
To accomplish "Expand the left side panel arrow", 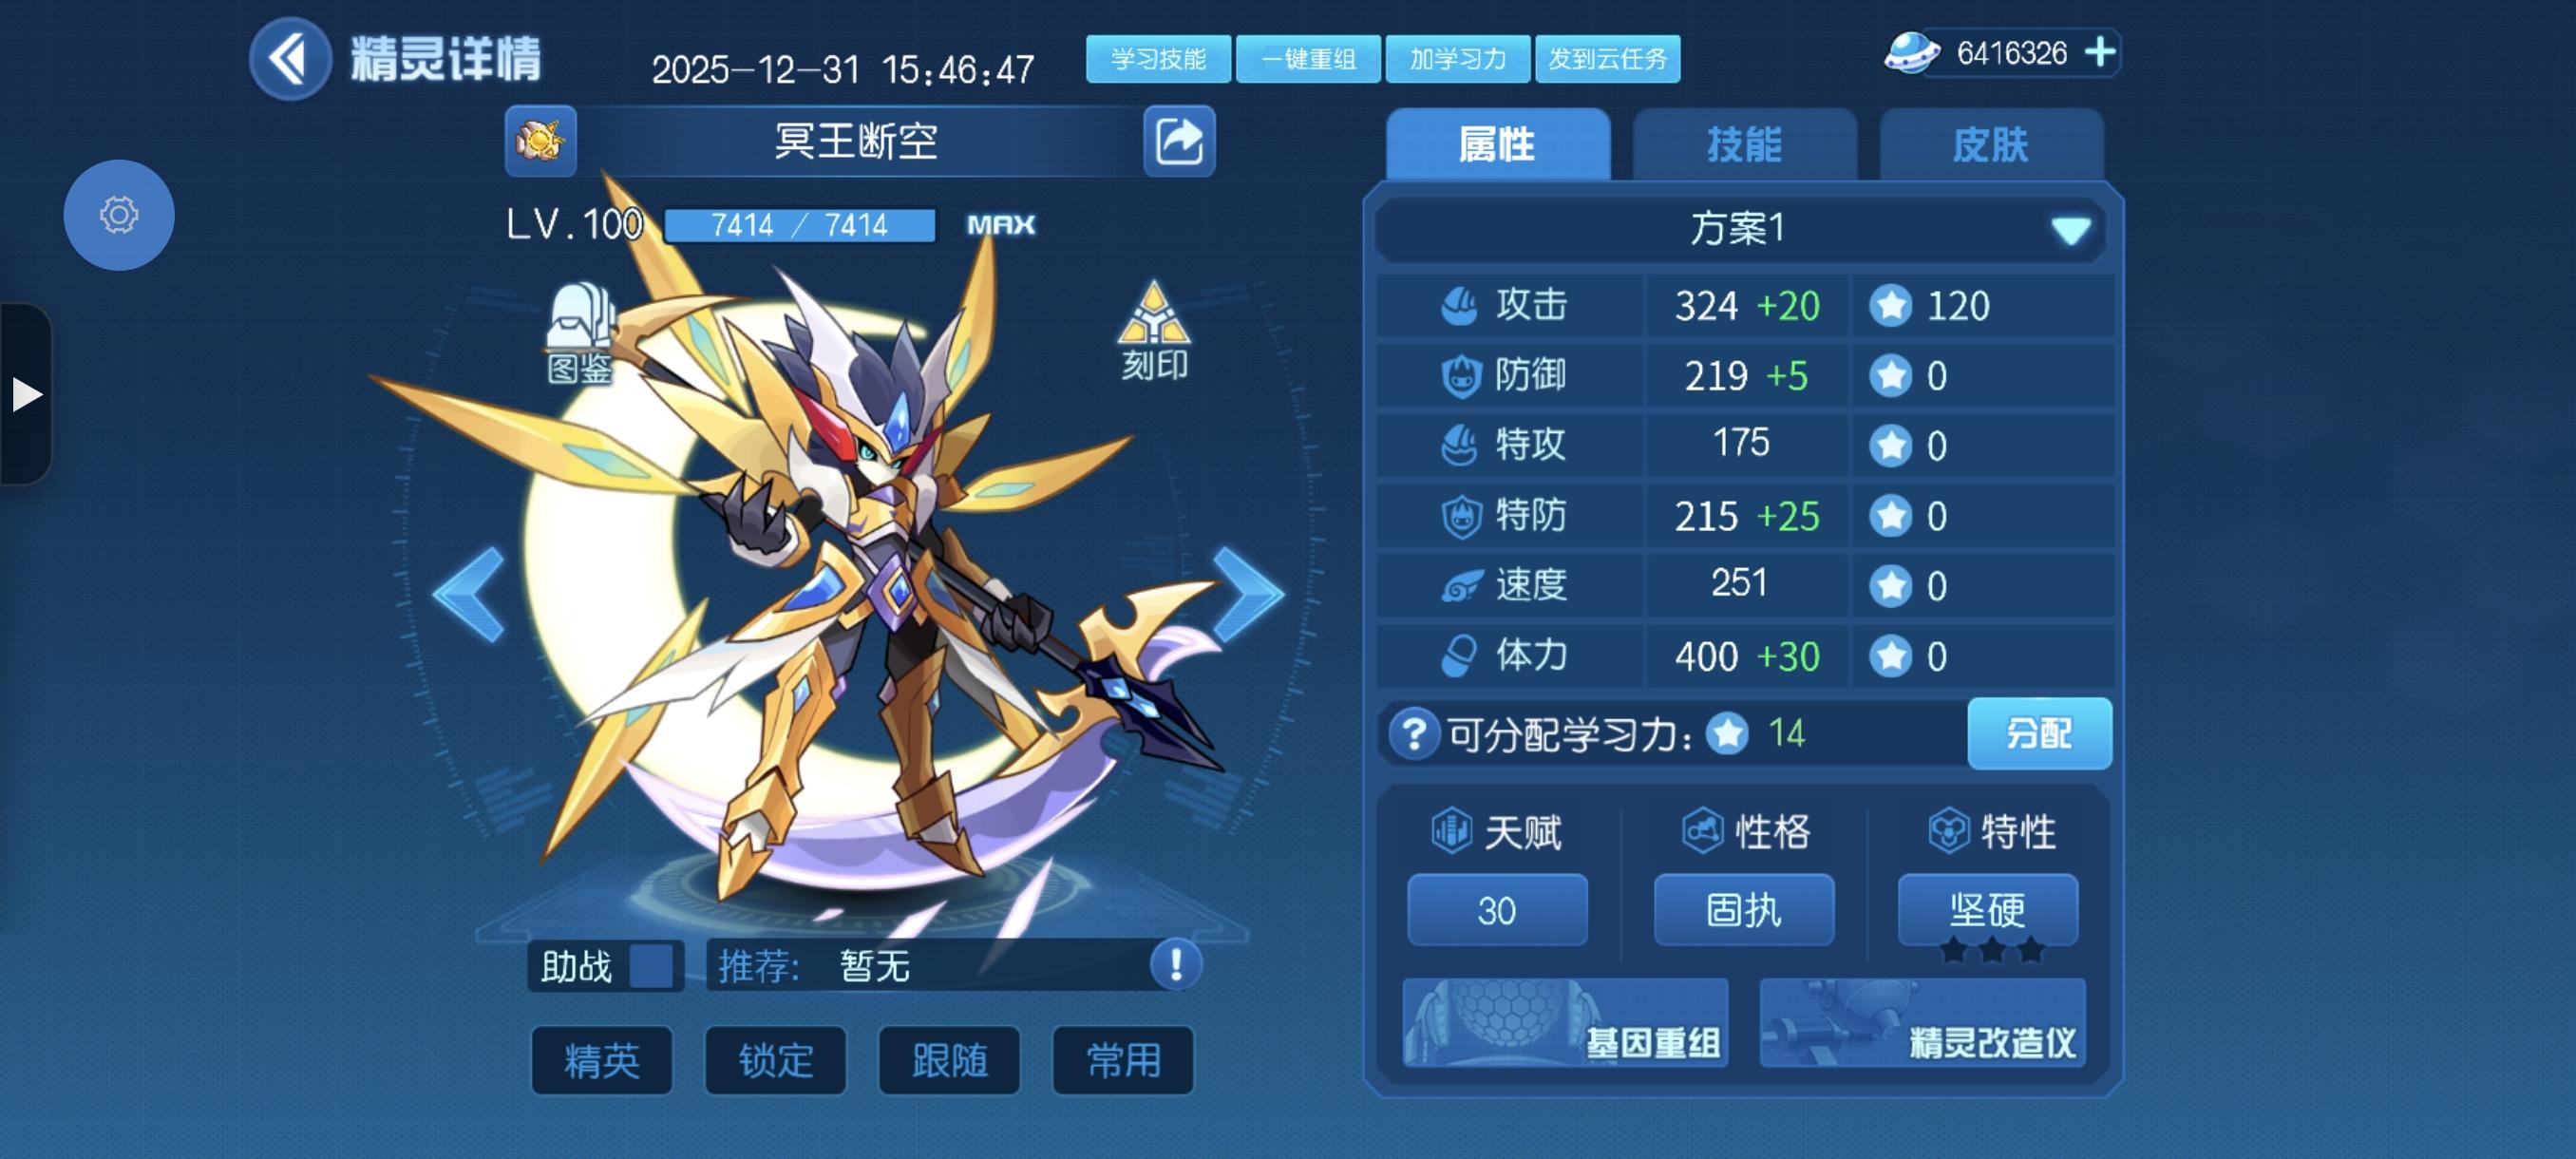I will coord(26,394).
